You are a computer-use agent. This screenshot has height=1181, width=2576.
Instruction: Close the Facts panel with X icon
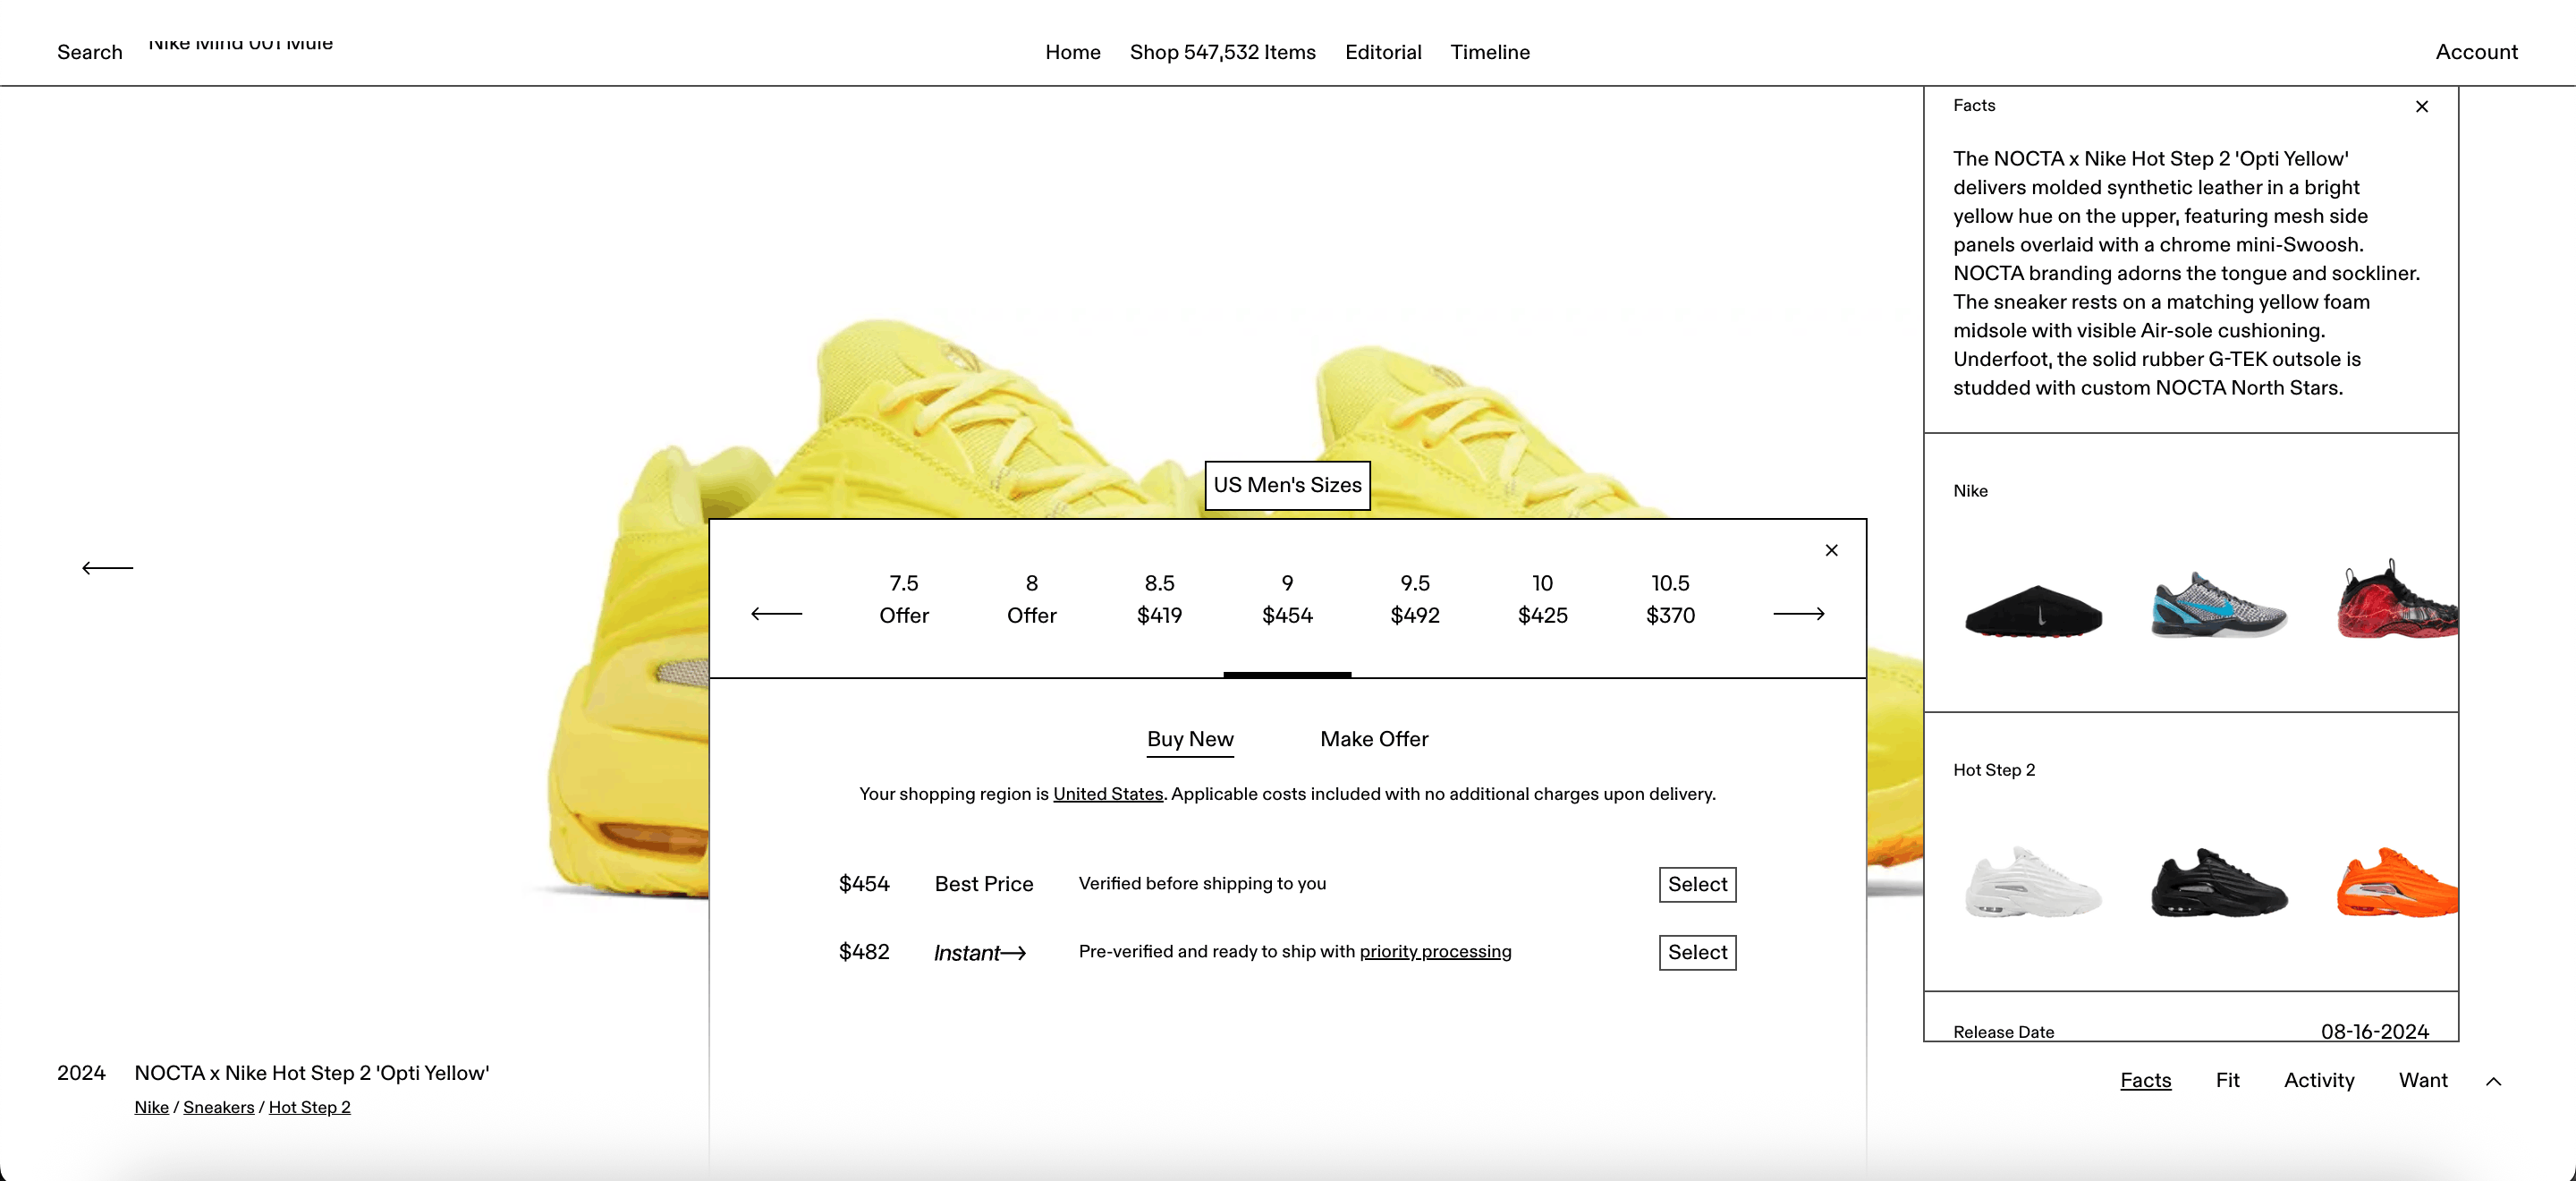[x=2421, y=106]
